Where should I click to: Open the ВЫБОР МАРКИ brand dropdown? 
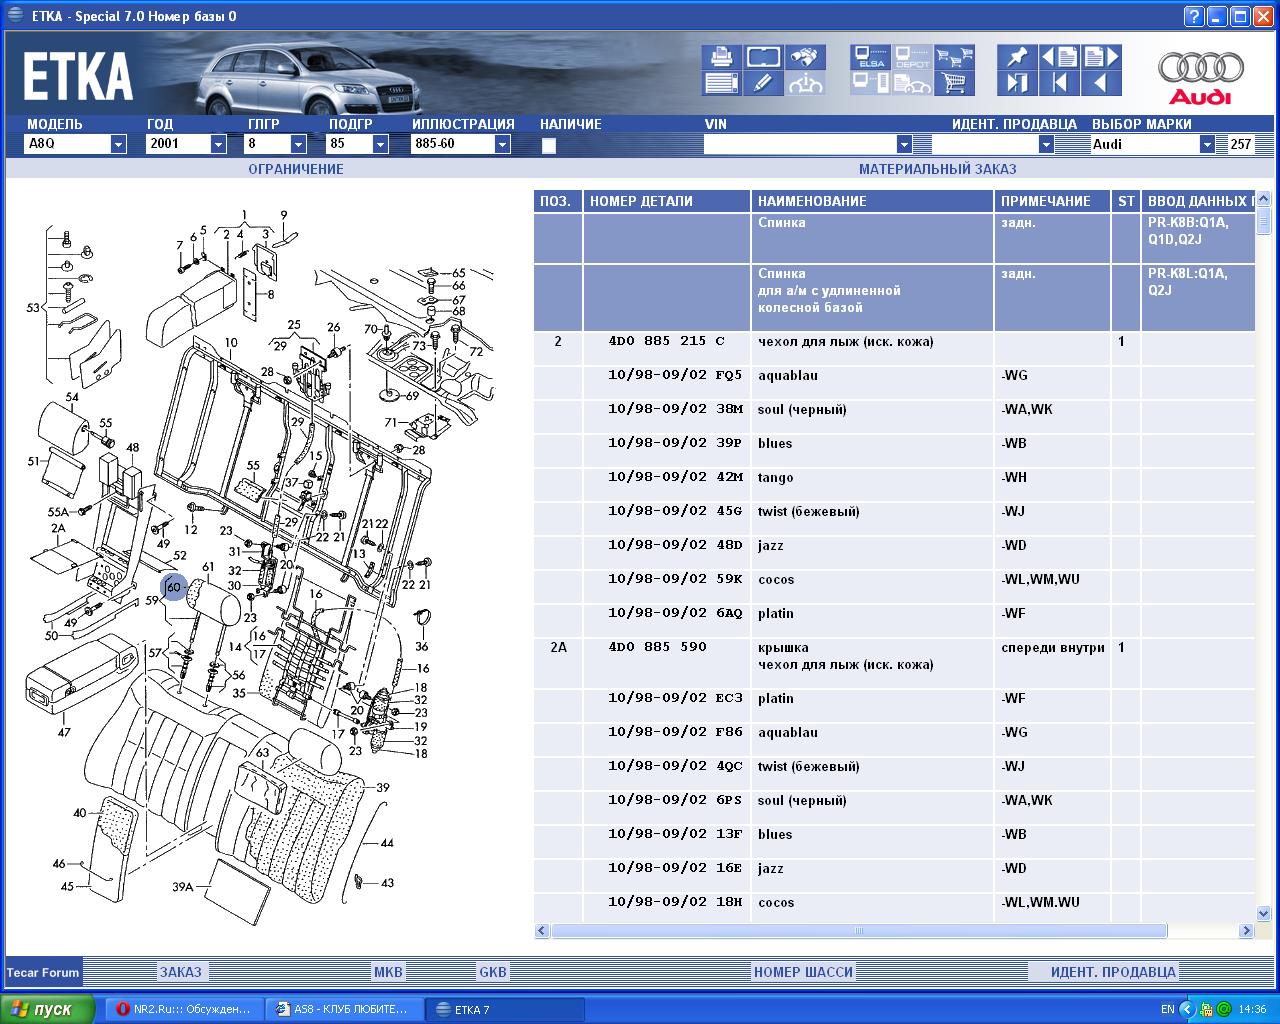1206,144
